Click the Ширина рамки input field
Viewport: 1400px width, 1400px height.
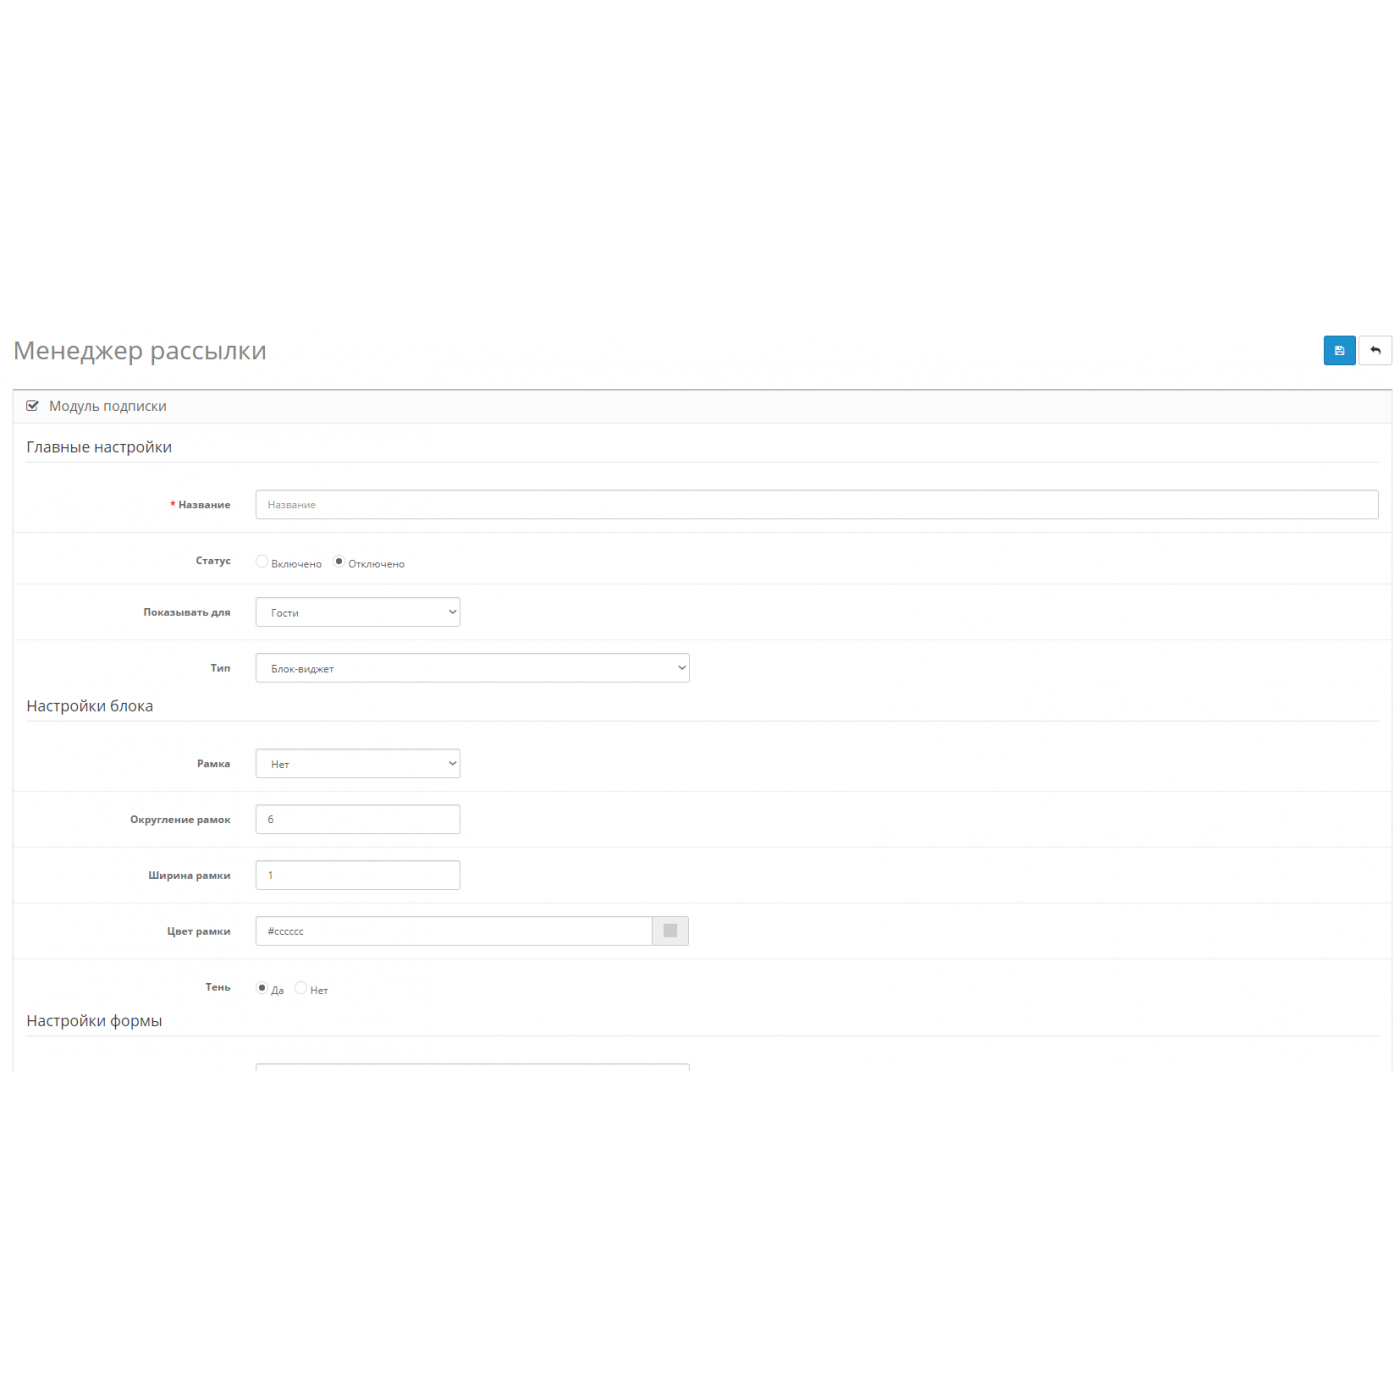click(x=357, y=876)
